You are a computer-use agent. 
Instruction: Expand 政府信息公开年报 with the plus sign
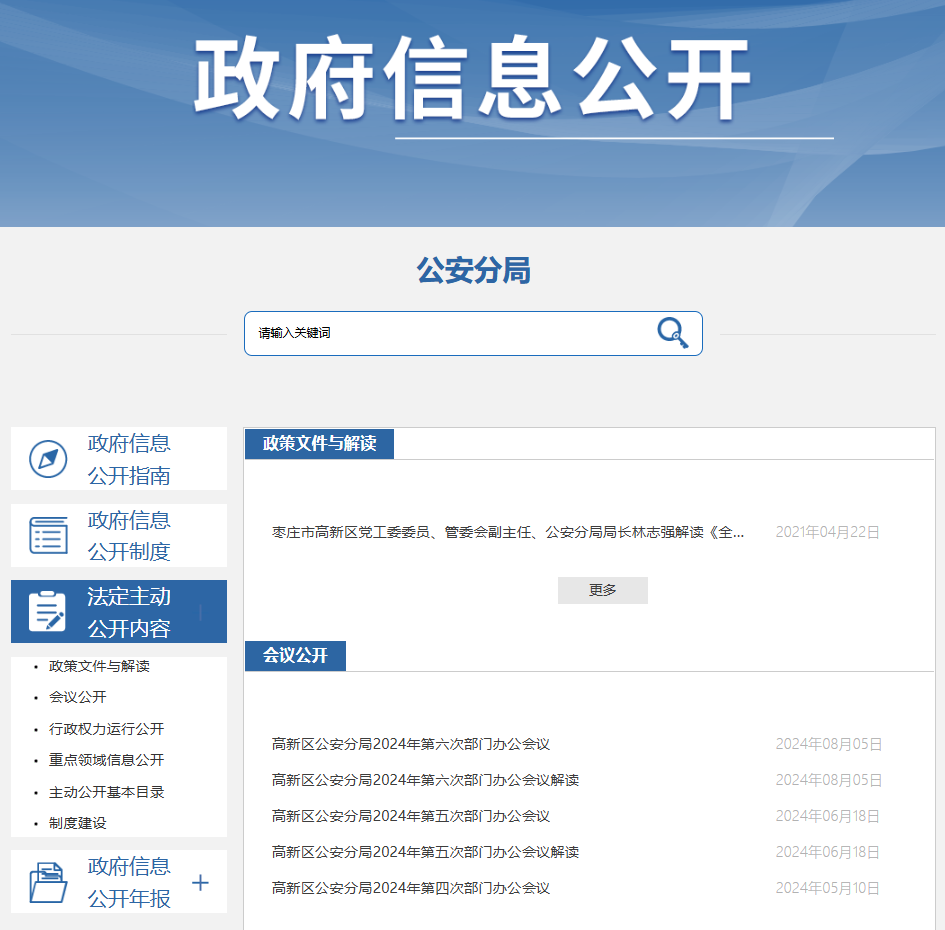point(200,882)
